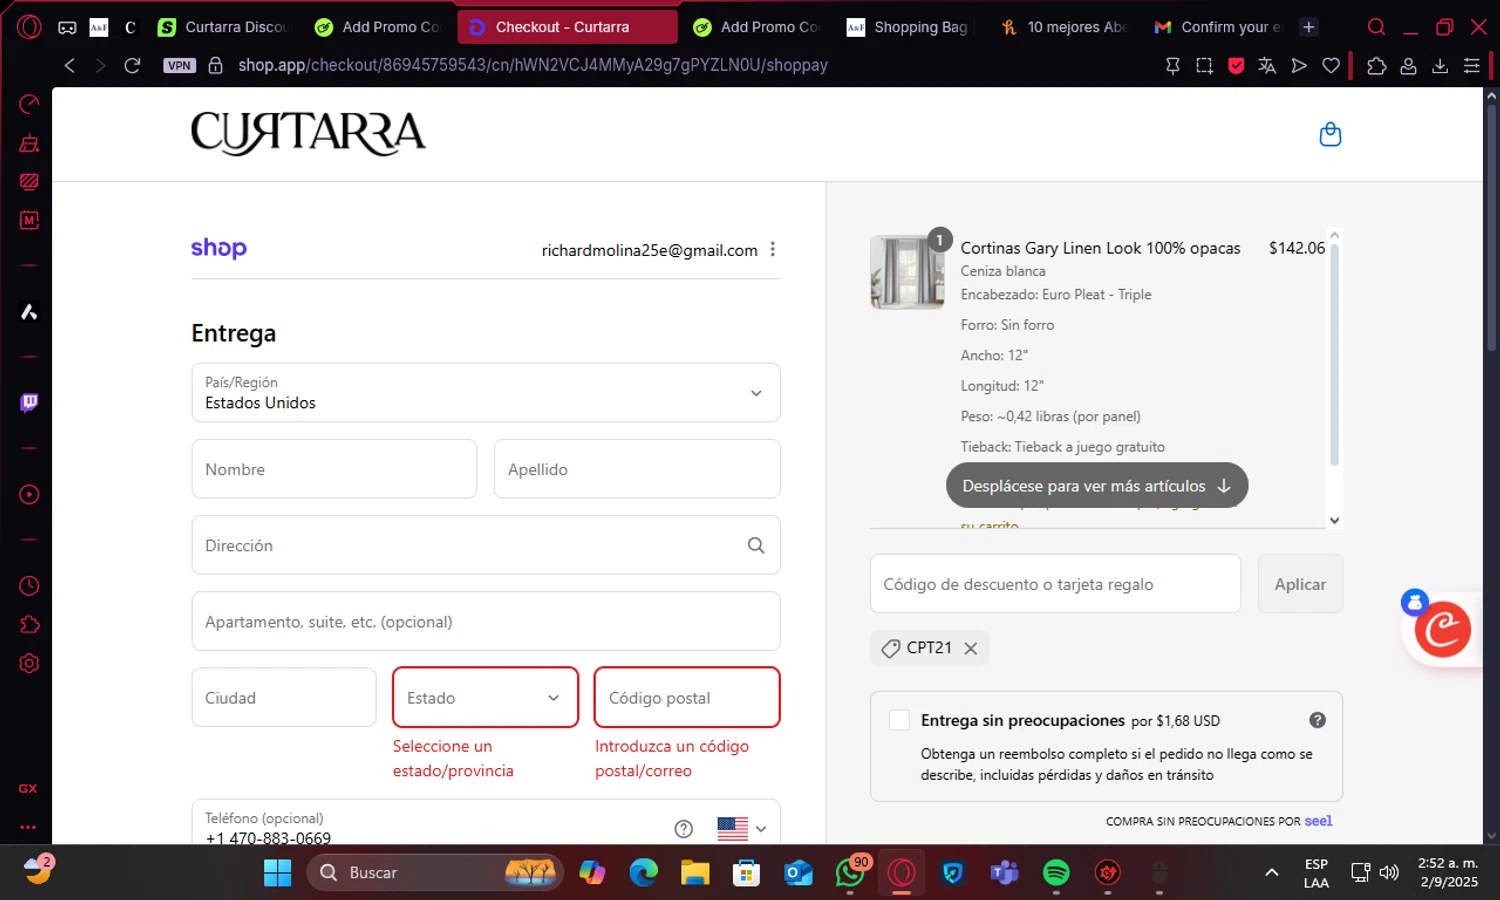The height and width of the screenshot is (900, 1500).
Task: Open the sidebar player icon
Action: tap(29, 494)
